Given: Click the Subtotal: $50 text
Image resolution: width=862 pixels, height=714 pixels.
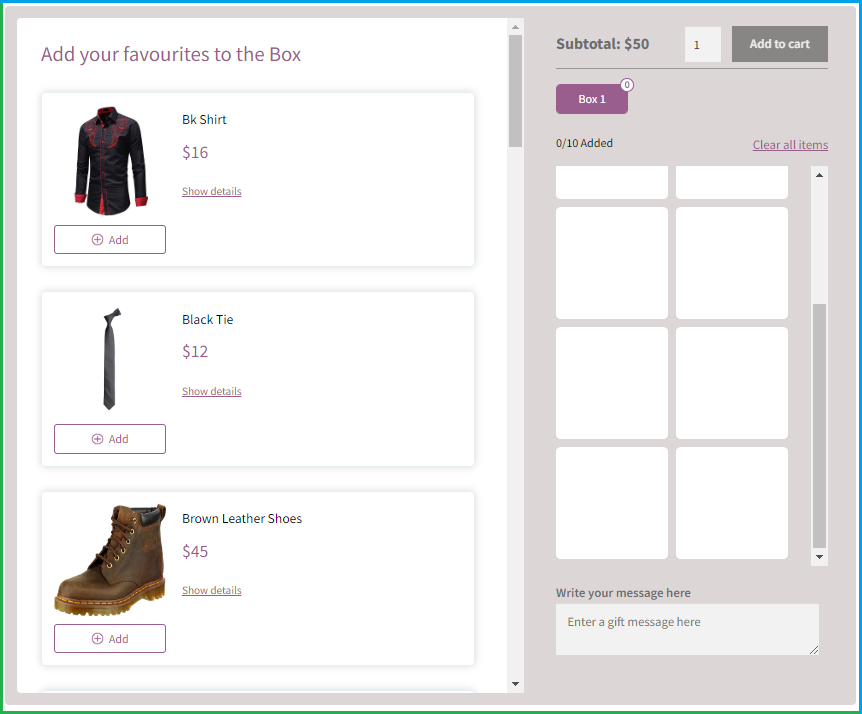Looking at the screenshot, I should 603,44.
